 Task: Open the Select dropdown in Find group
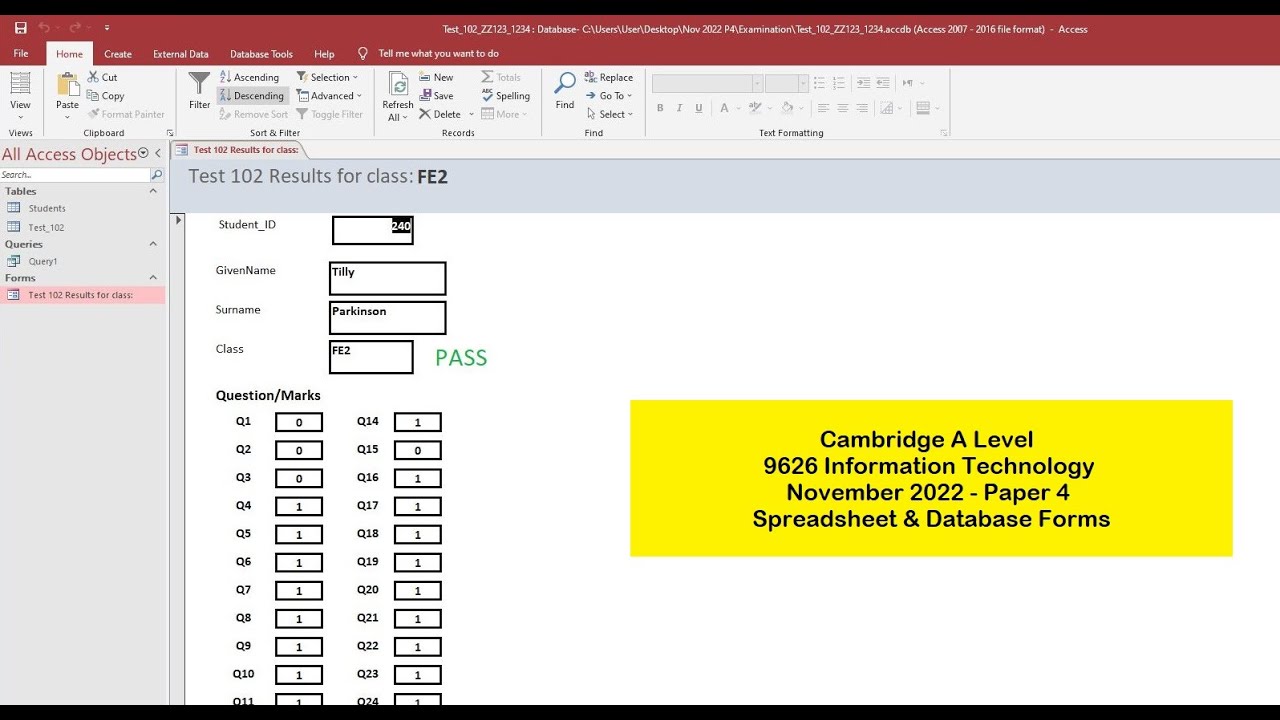(610, 114)
